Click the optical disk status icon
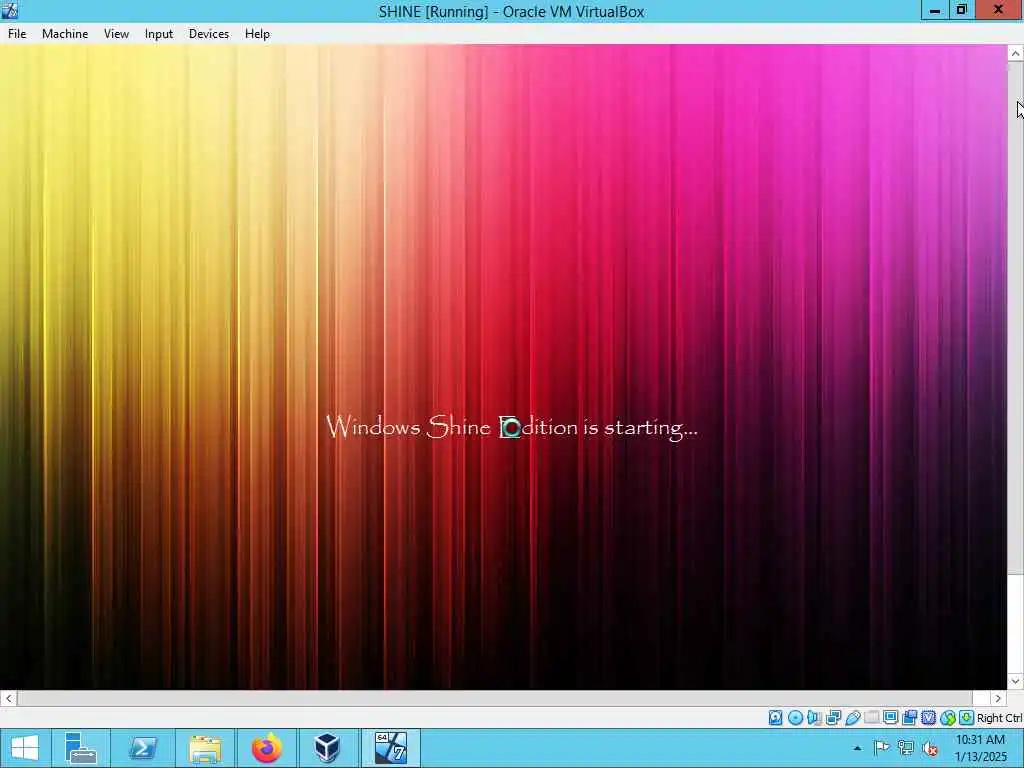 click(795, 718)
